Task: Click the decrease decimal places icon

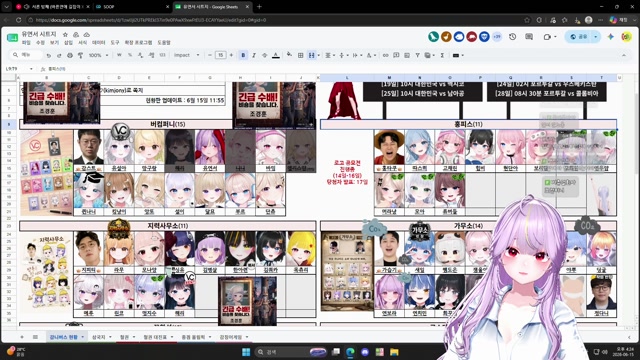Action: [x=140, y=55]
